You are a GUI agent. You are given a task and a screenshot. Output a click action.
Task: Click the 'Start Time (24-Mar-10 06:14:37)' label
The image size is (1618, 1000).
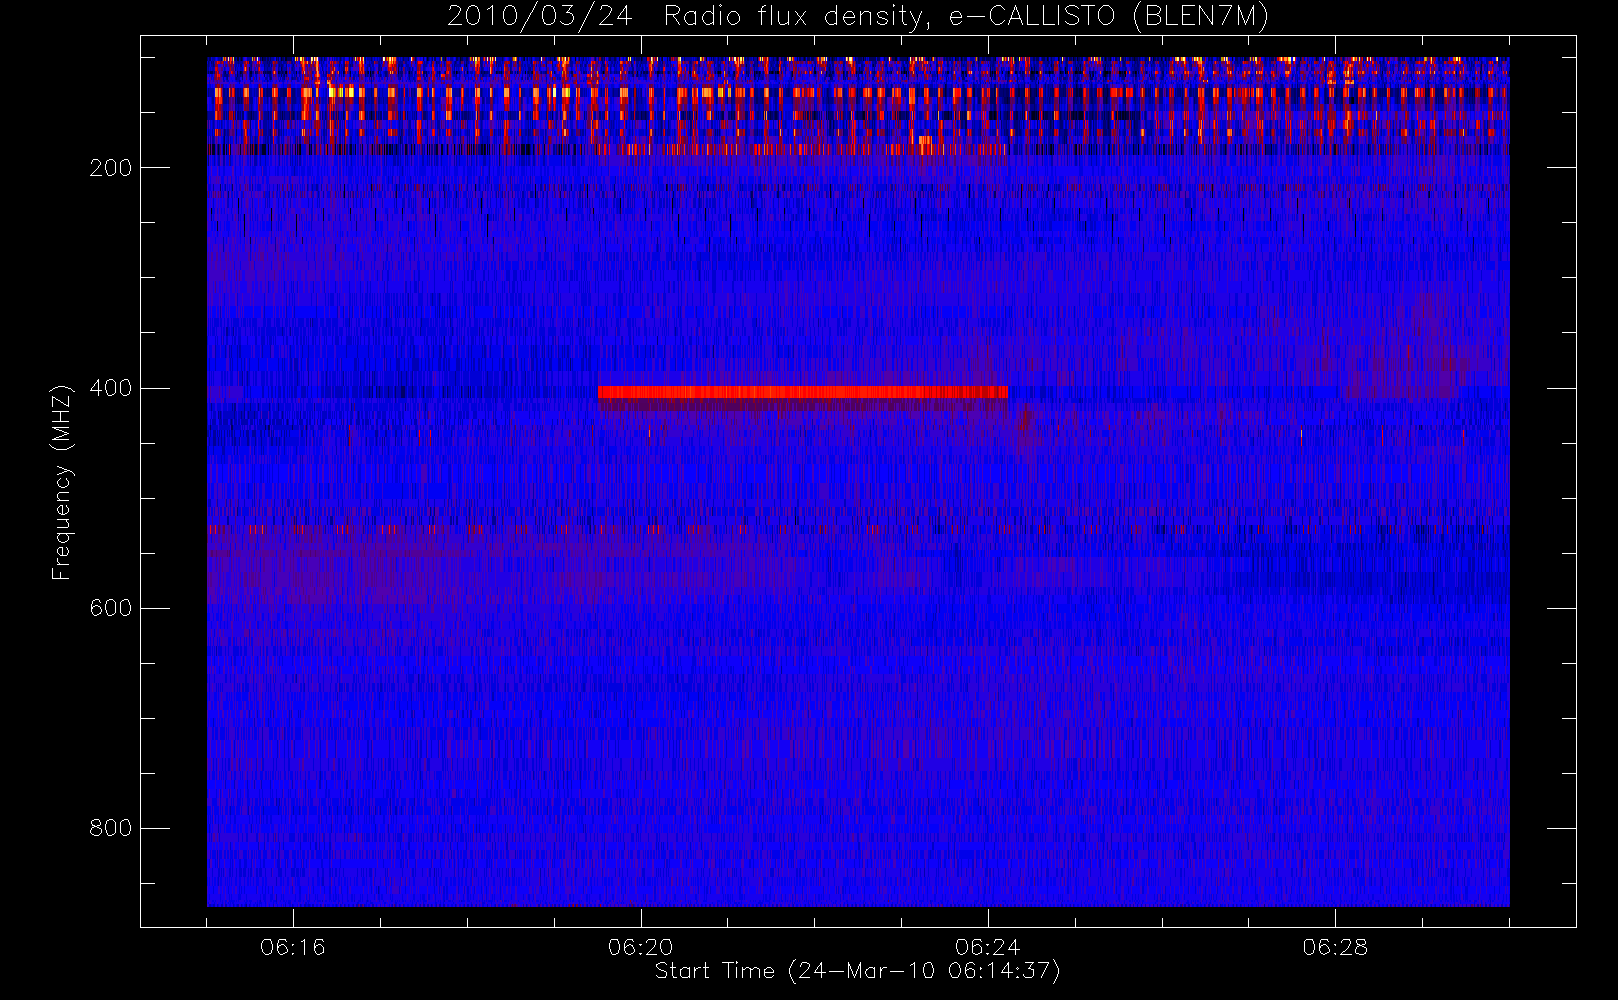click(x=857, y=971)
